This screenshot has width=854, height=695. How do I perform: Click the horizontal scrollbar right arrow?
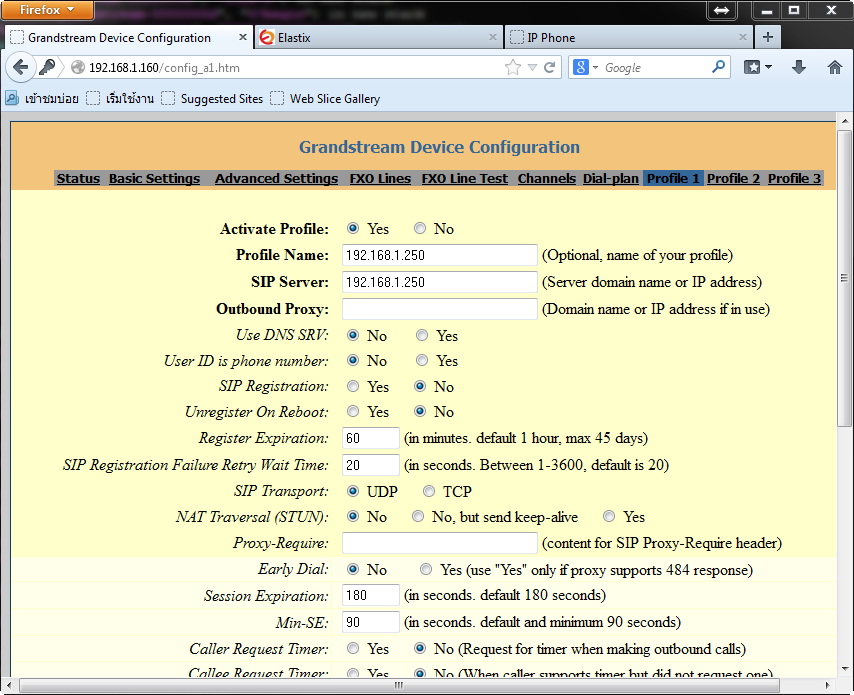(828, 685)
